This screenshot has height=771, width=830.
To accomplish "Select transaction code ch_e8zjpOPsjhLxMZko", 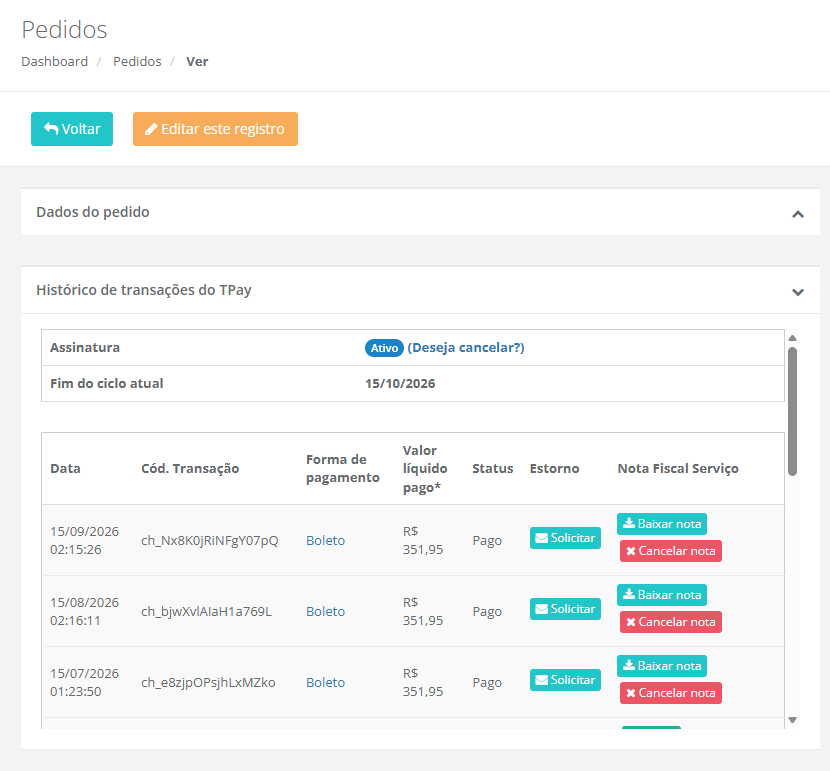I will [x=208, y=682].
